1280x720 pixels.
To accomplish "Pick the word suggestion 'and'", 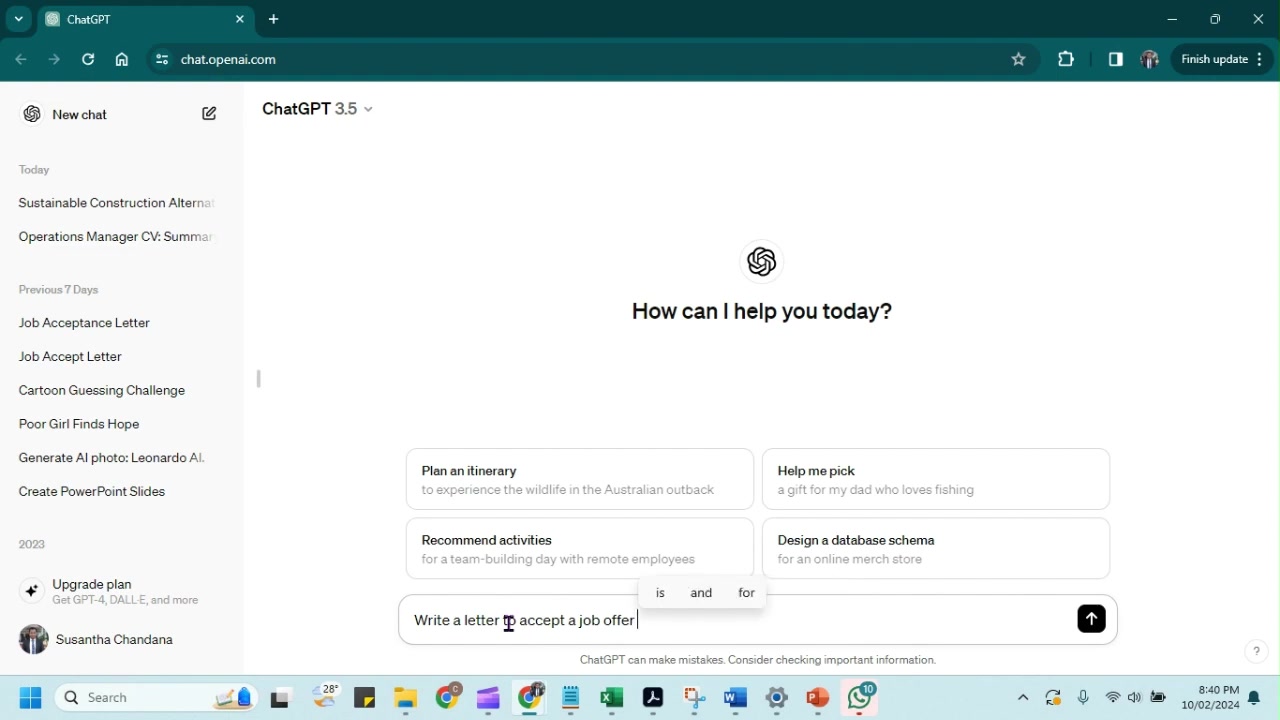I will (x=701, y=593).
